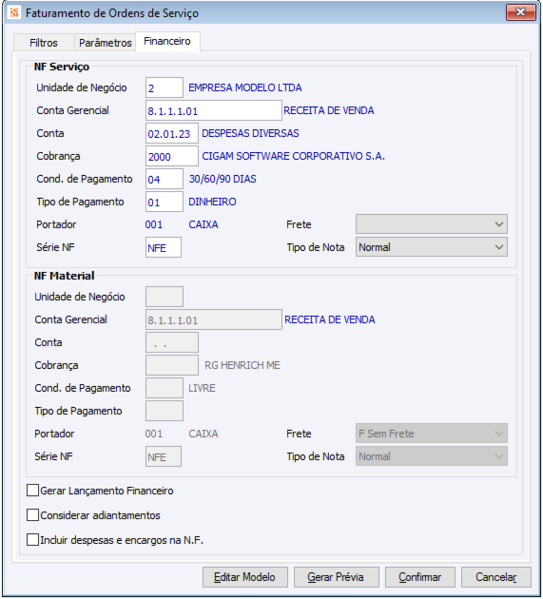Click the Gerar Prévia button
This screenshot has width=543, height=599.
tap(336, 577)
